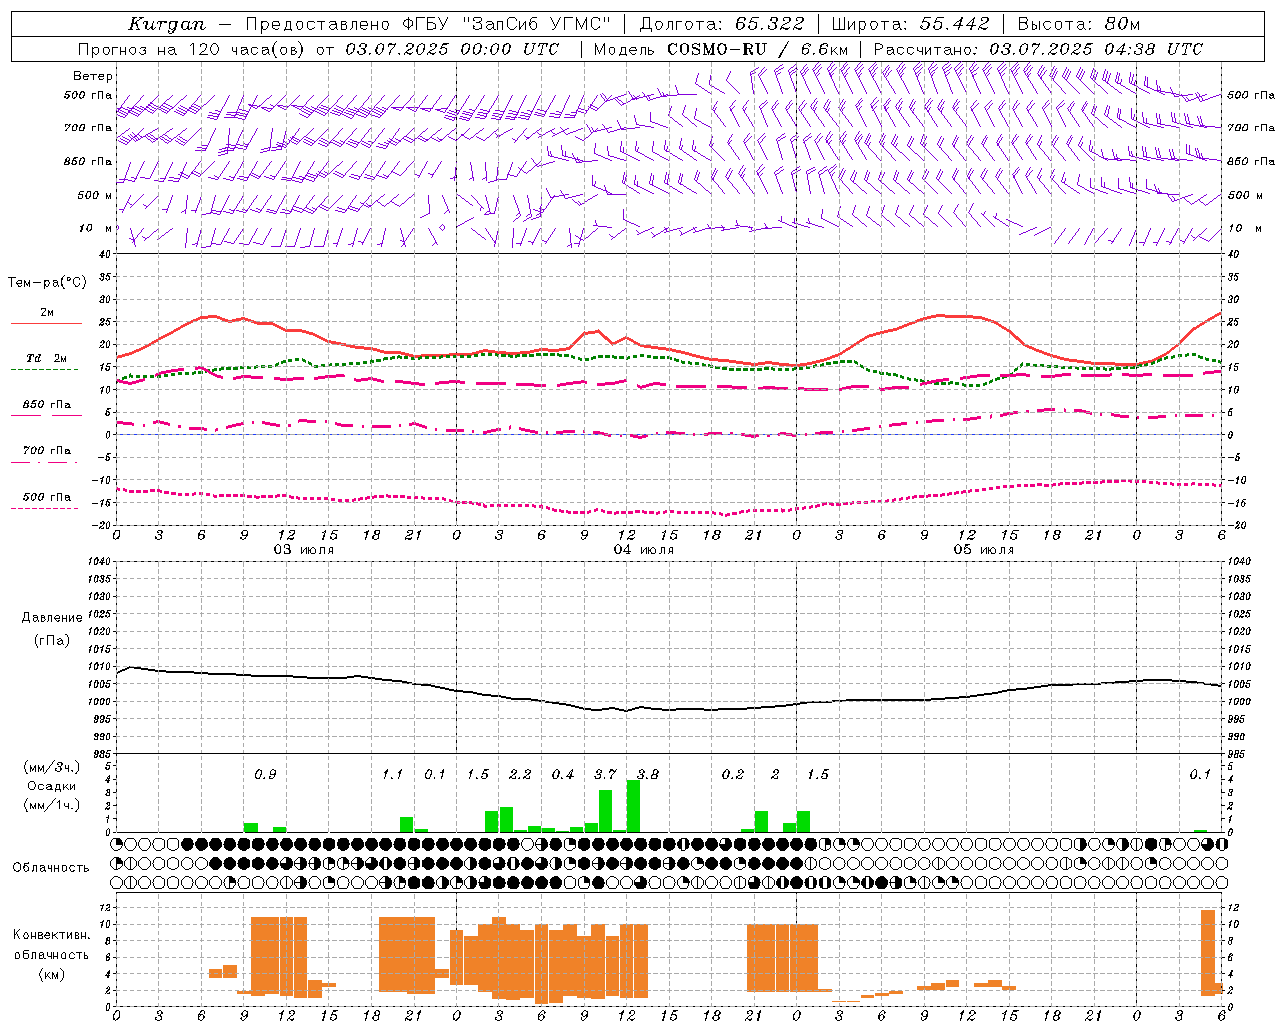
Task: Click the Ветер wind panel label
Action: pyautogui.click(x=93, y=76)
